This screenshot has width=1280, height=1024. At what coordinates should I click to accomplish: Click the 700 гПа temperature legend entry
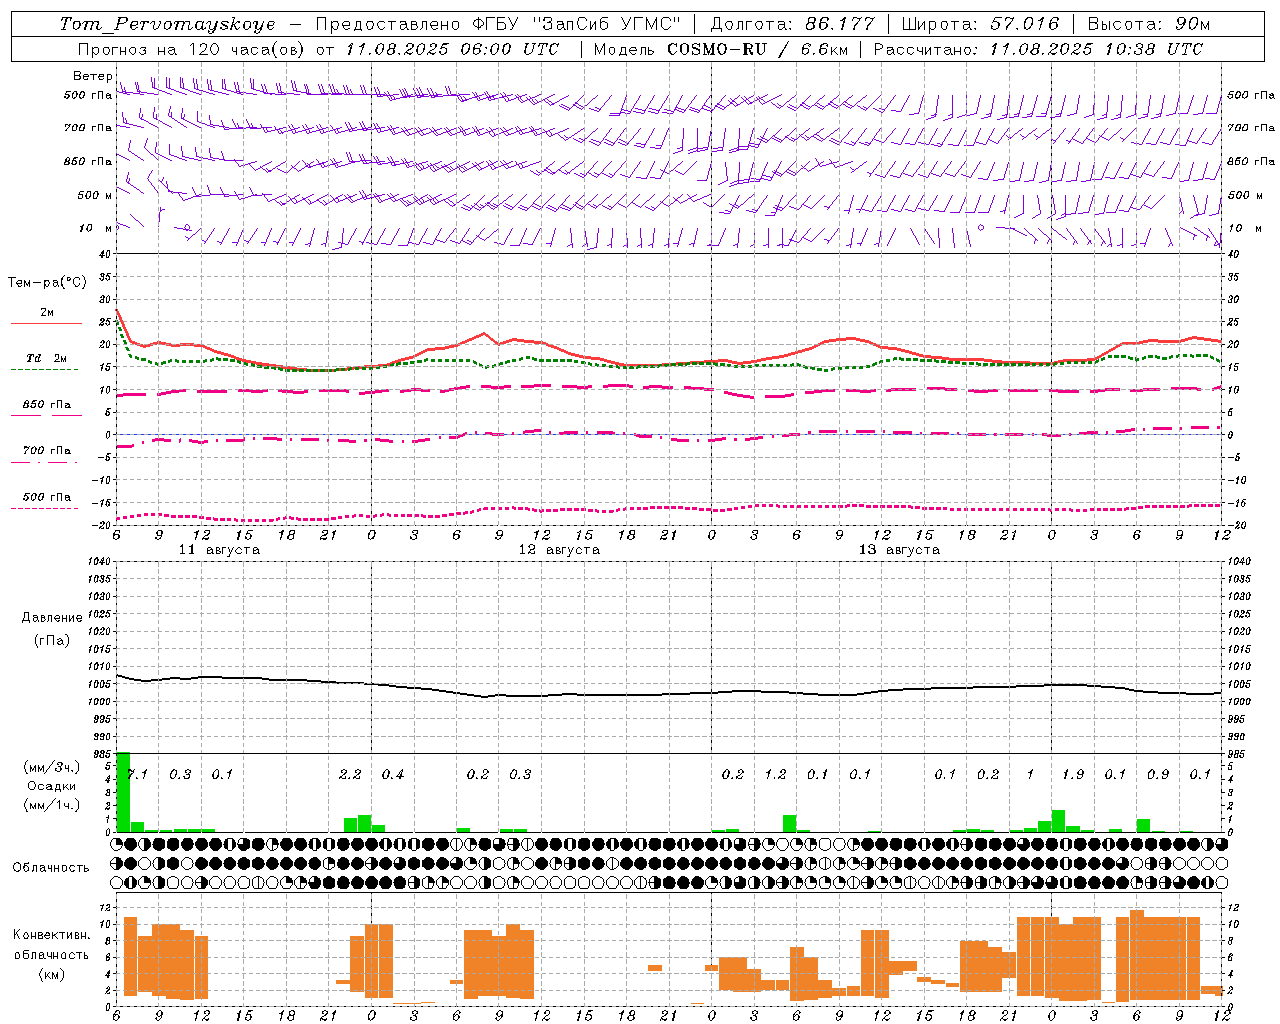pyautogui.click(x=47, y=451)
